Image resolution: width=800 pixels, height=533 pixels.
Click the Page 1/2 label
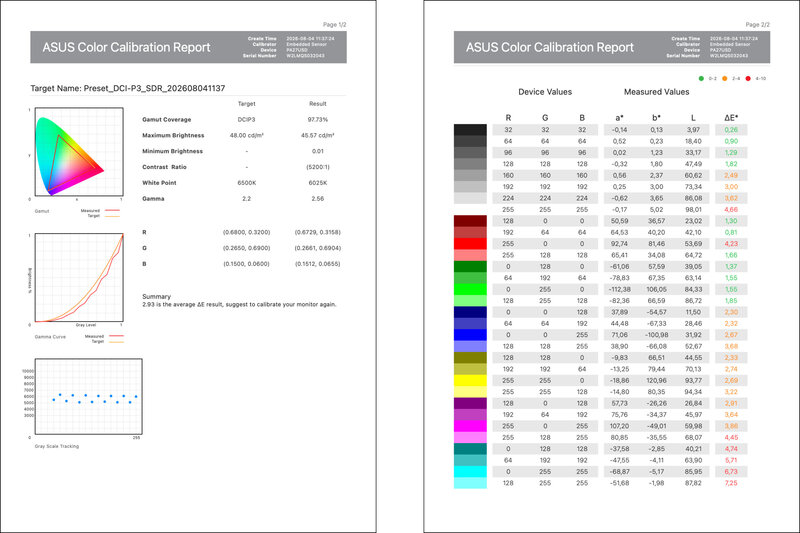(335, 24)
